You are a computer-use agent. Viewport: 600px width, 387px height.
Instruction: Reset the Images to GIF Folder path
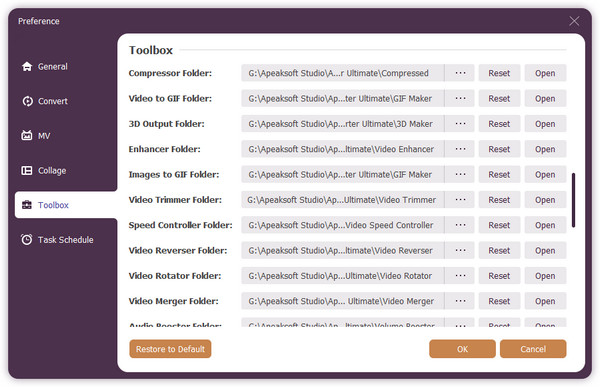coord(499,174)
